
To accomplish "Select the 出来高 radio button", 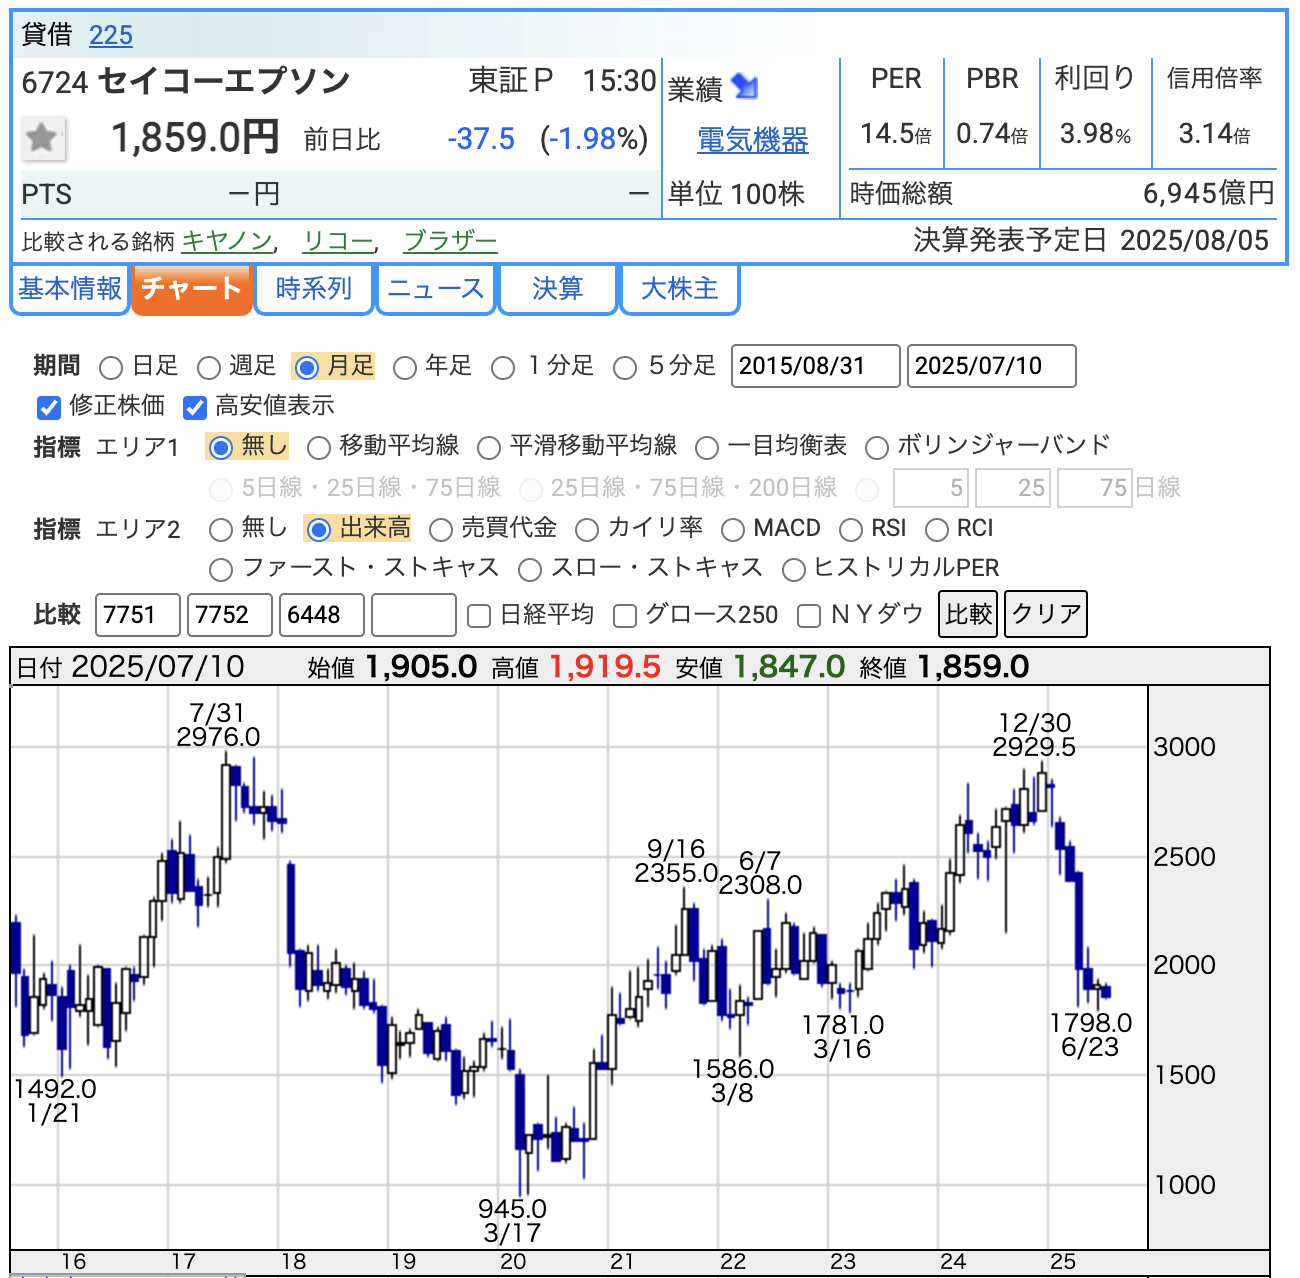I will (318, 529).
